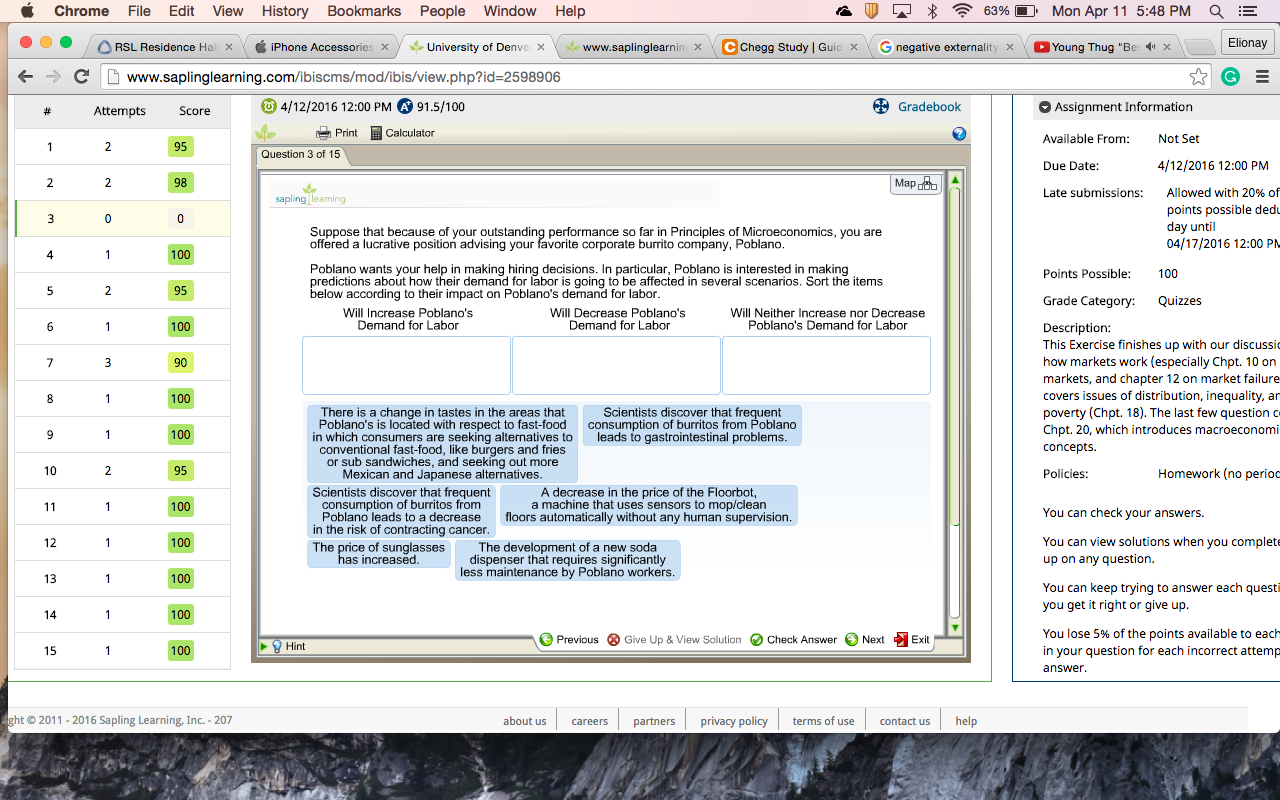Open the question Map button
The image size is (1280, 800).
(915, 184)
